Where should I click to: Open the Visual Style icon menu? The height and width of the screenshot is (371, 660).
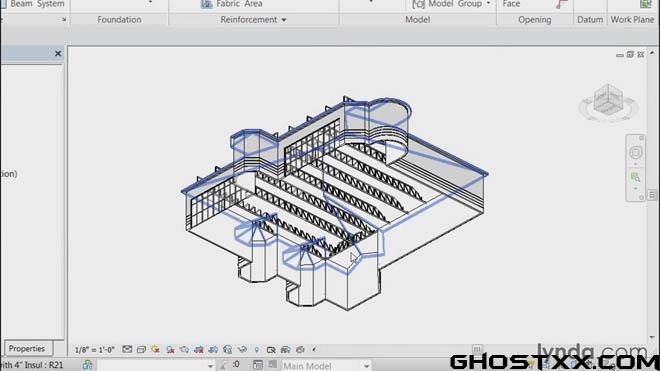coord(141,350)
